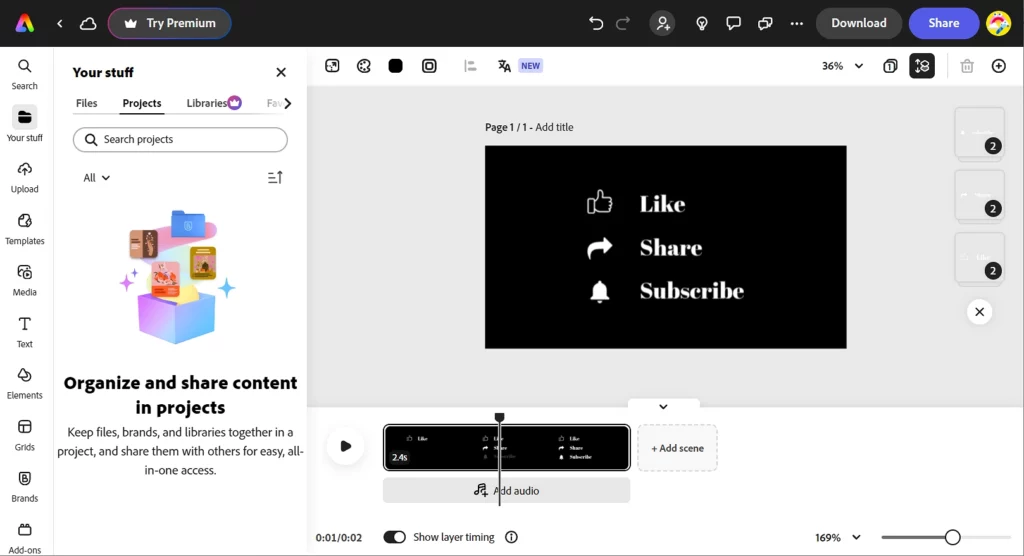Screen dimensions: 1024x556
Task: Select the 2.4s scene clip in the timeline
Action: [x=507, y=448]
